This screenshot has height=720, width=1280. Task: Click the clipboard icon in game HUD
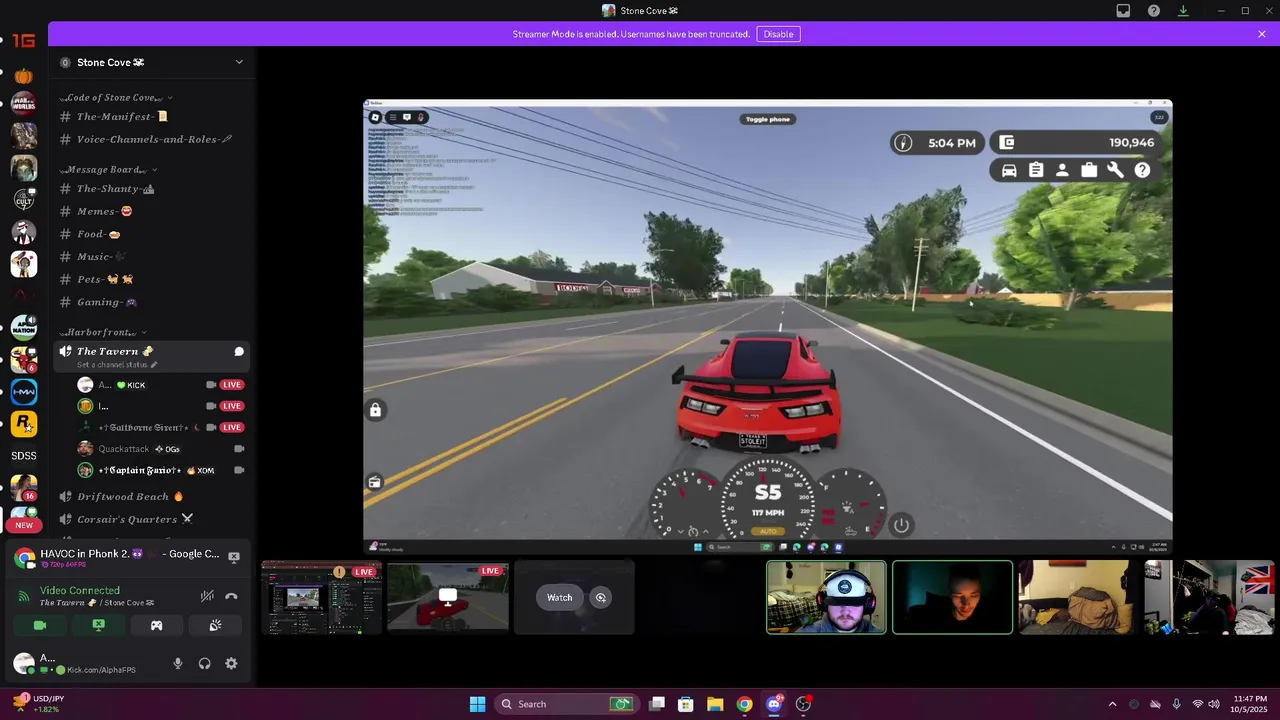tap(1036, 171)
